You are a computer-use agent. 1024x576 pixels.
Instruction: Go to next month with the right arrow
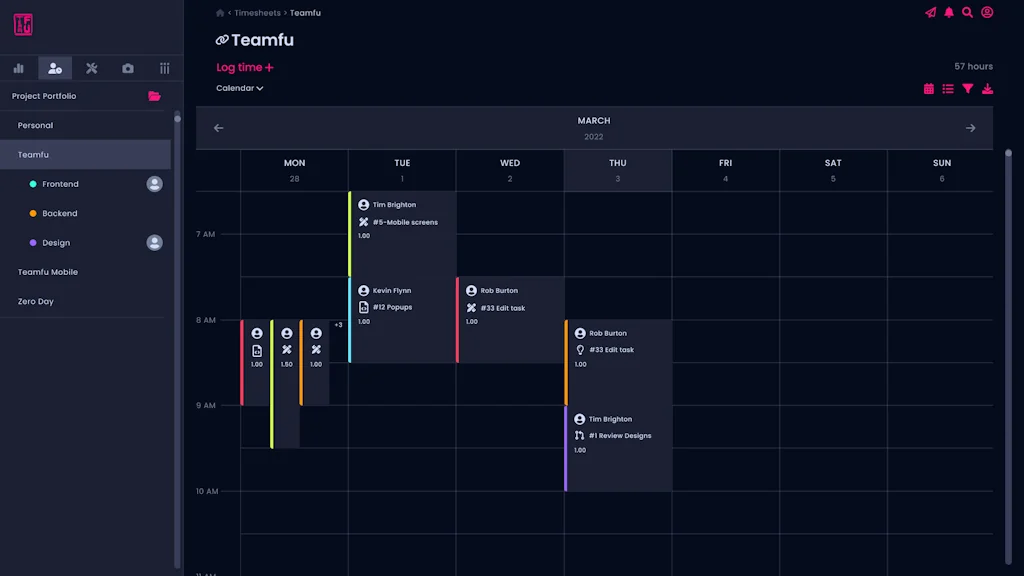pos(971,127)
